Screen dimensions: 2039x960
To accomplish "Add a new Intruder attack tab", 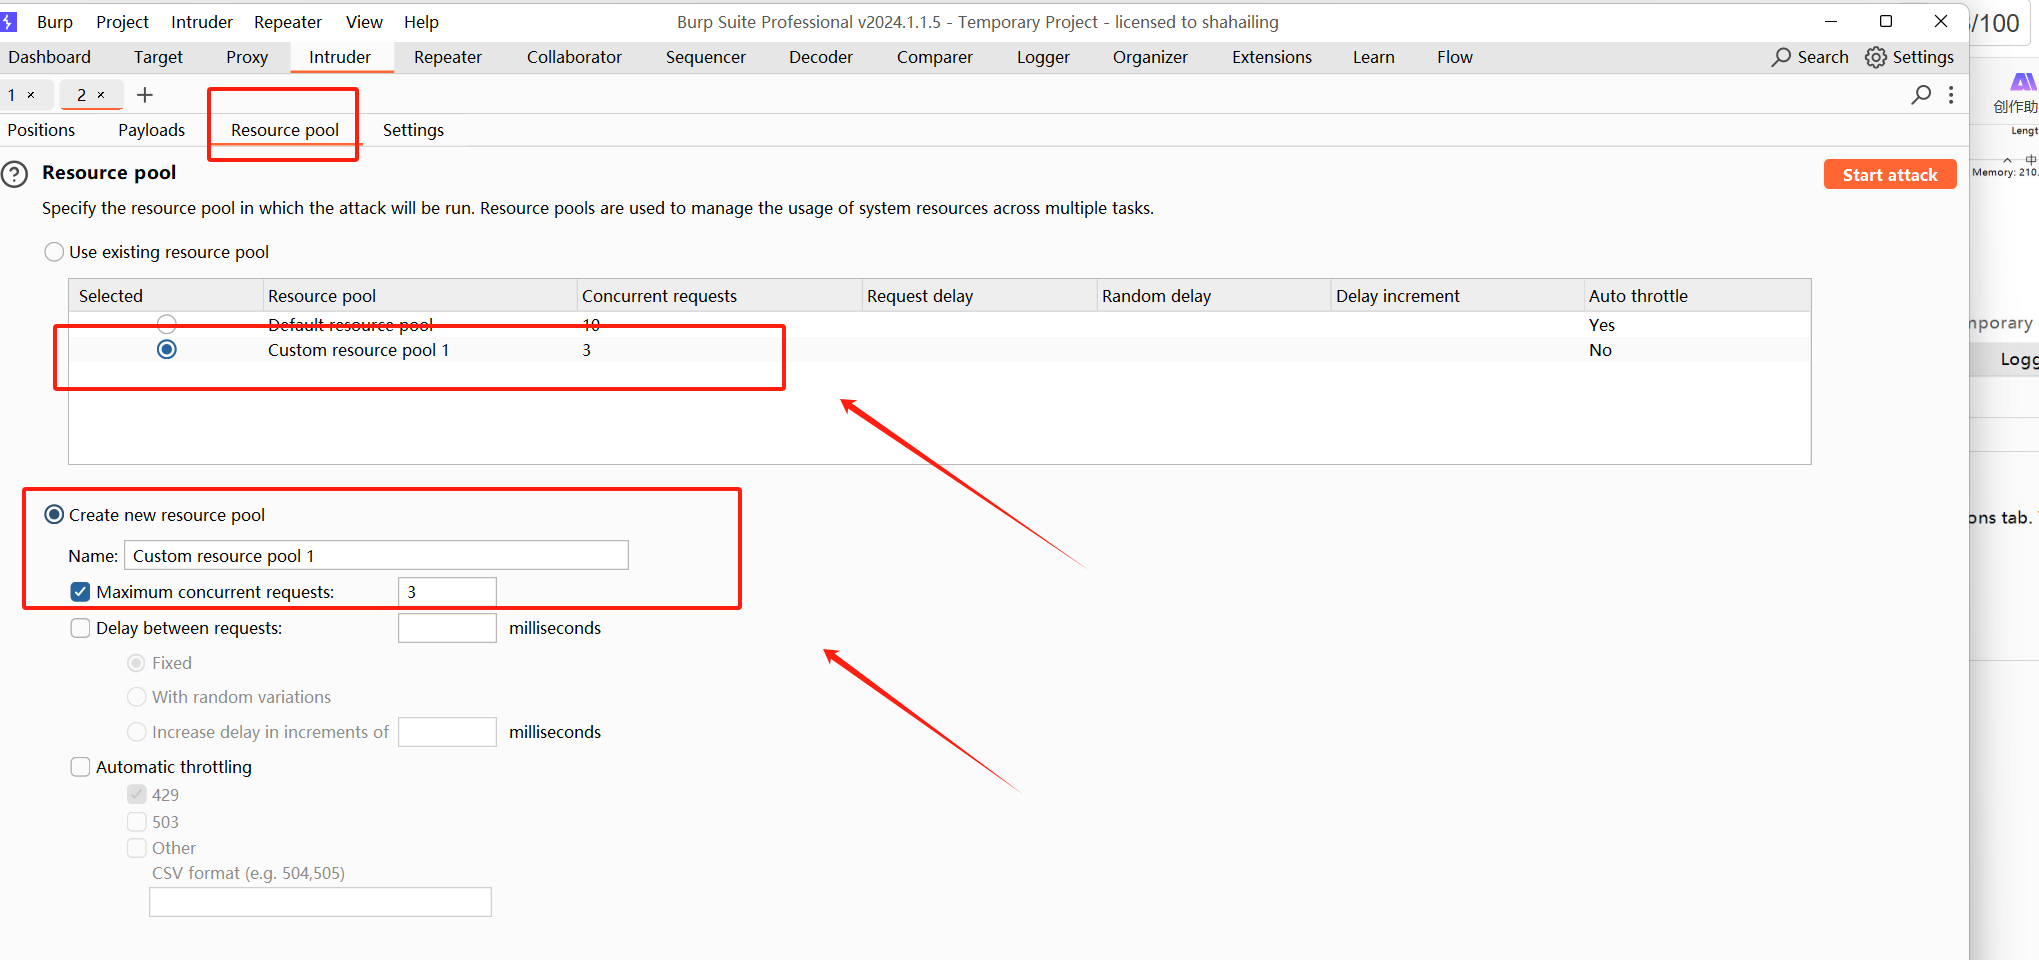I will pos(145,95).
